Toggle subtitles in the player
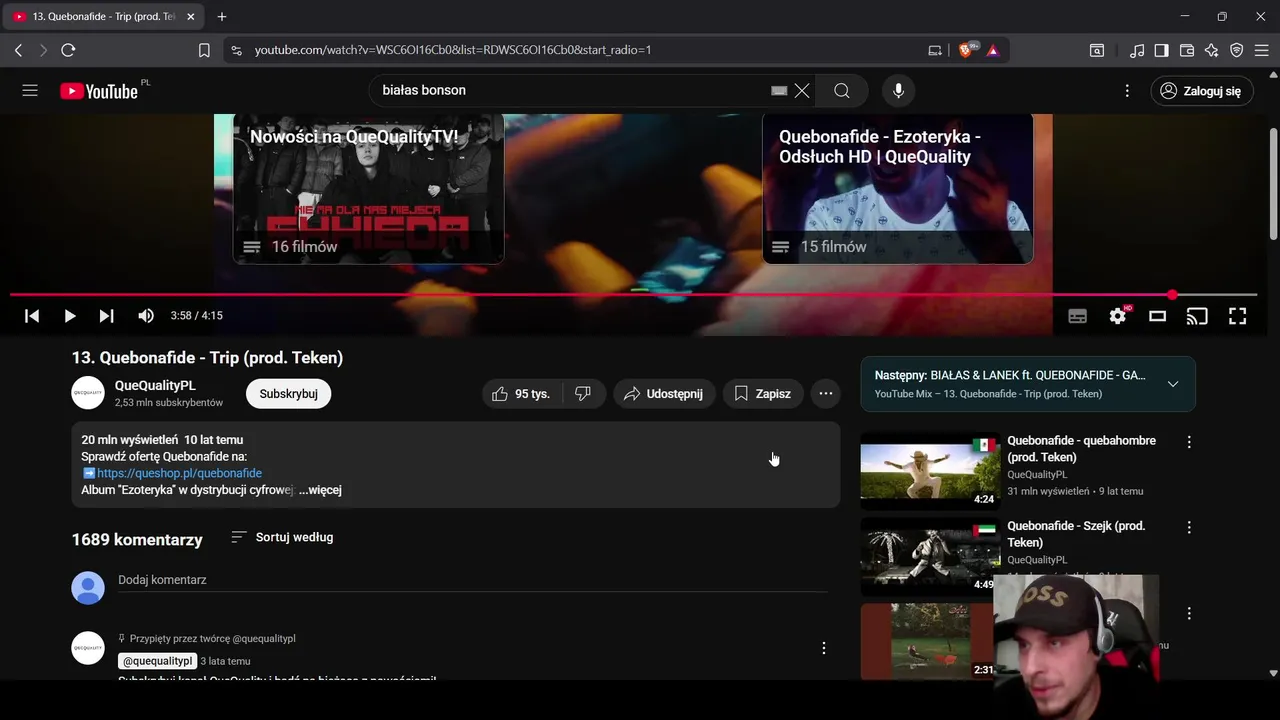This screenshot has width=1280, height=720. pos(1077,316)
